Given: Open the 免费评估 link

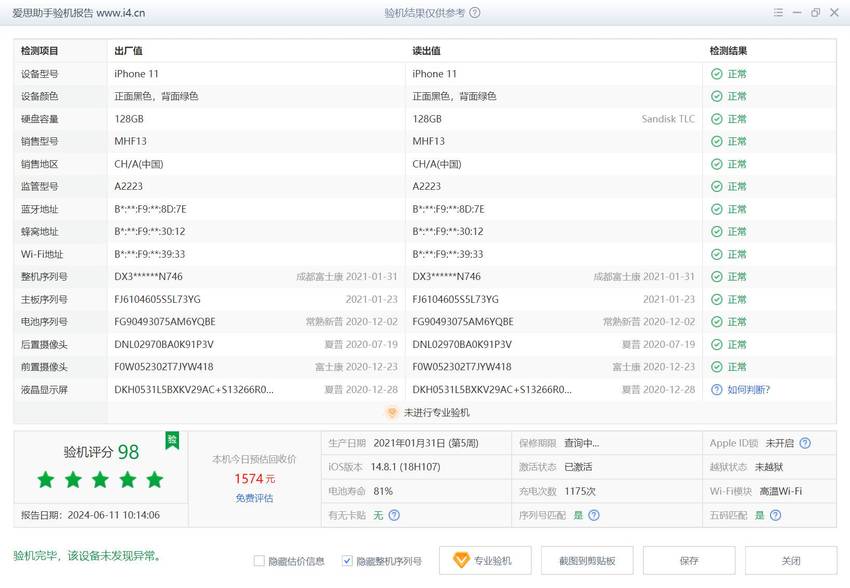Looking at the screenshot, I should [254, 498].
